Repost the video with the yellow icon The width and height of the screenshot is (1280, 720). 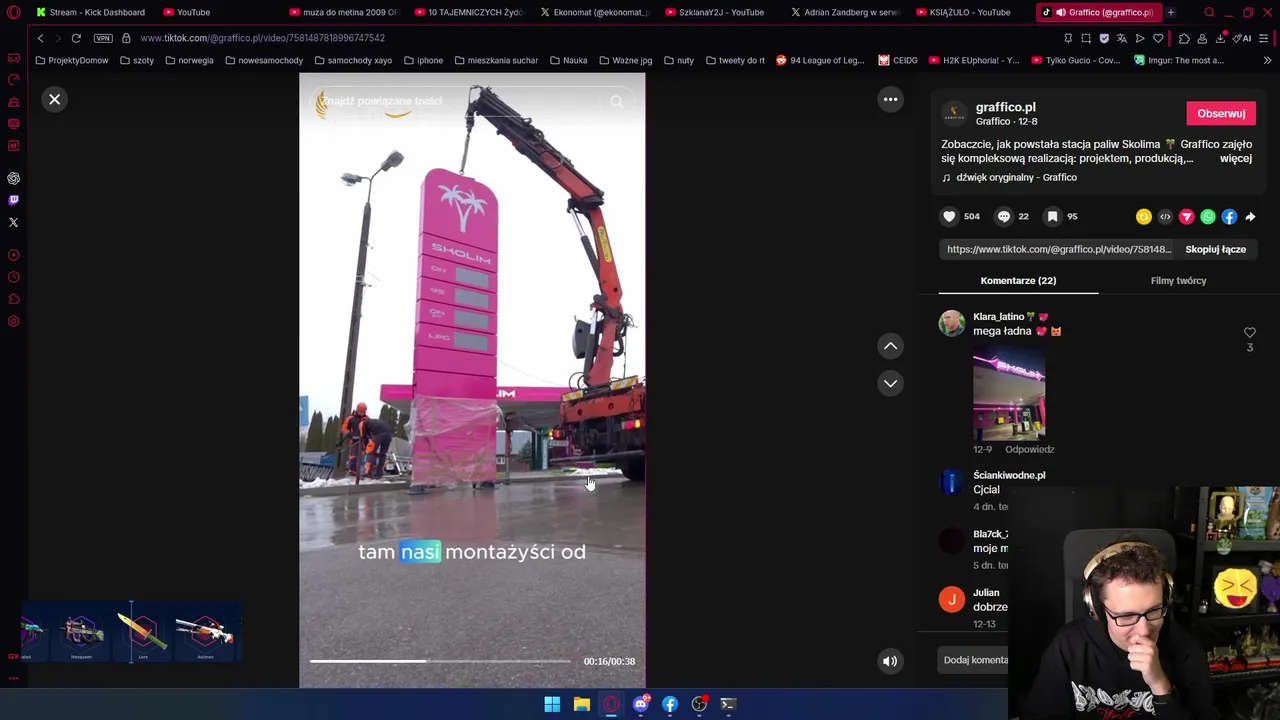1144,216
